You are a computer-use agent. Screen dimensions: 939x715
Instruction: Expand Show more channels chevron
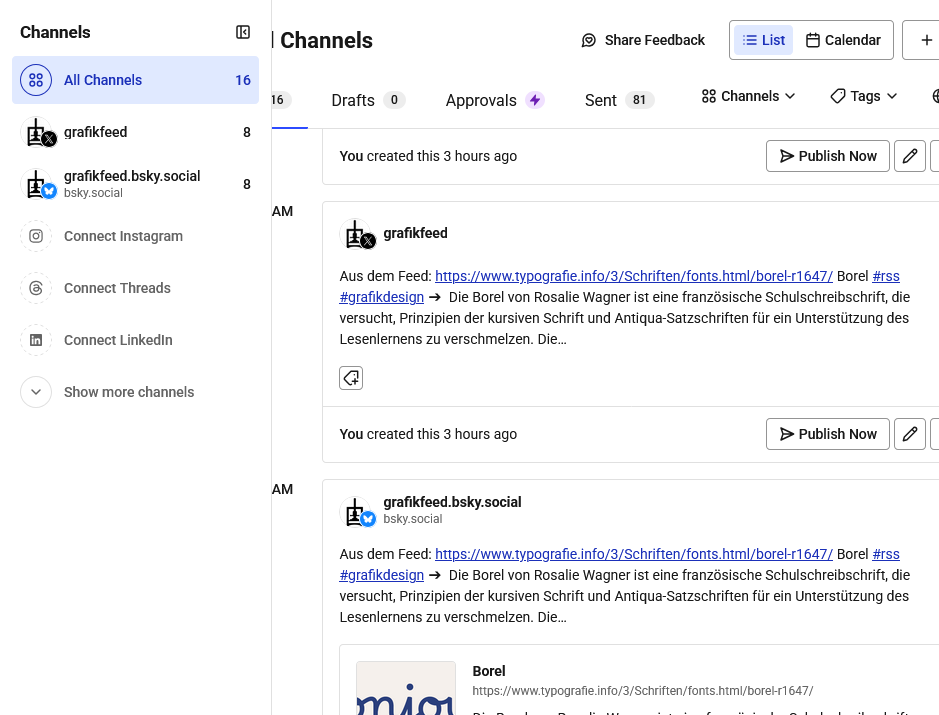point(36,392)
